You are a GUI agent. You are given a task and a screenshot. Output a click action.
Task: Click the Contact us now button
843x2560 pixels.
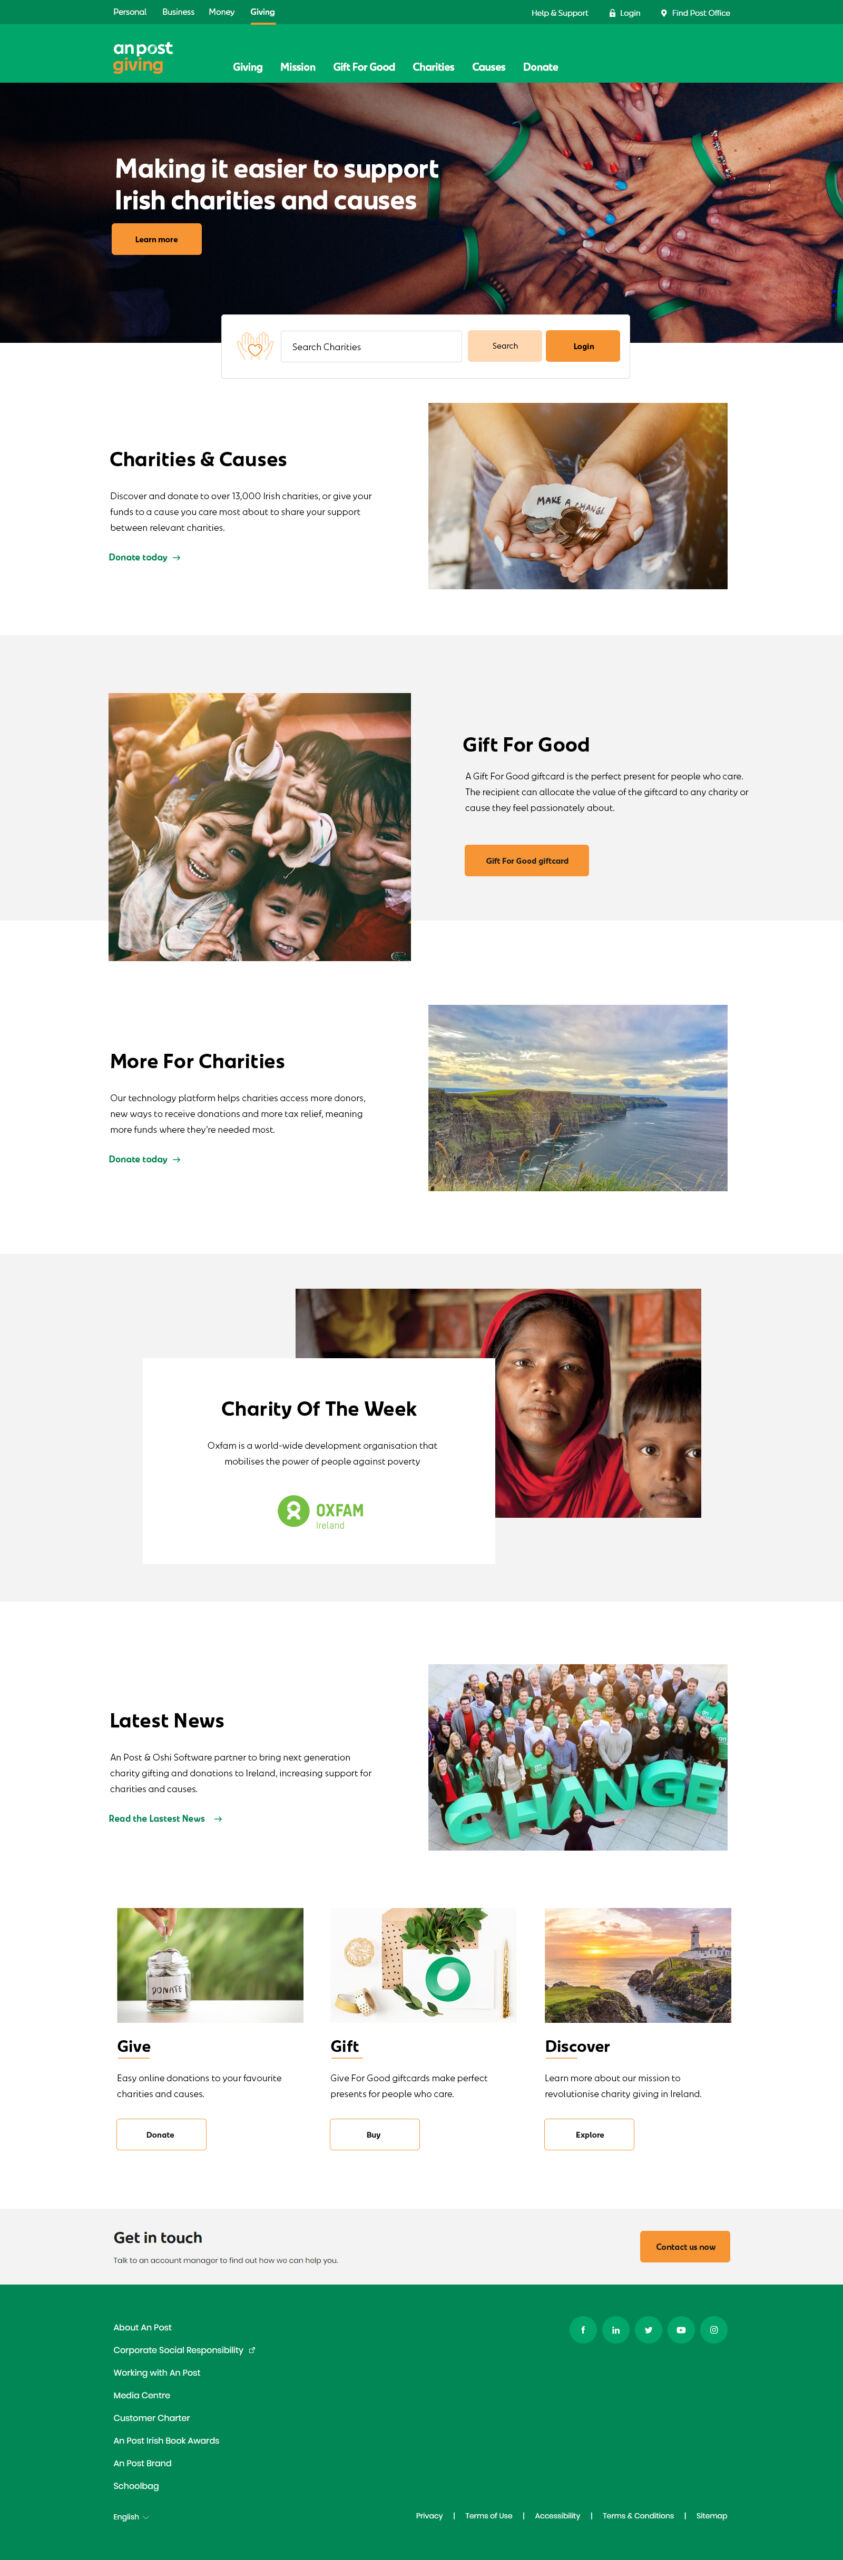[x=685, y=2246]
